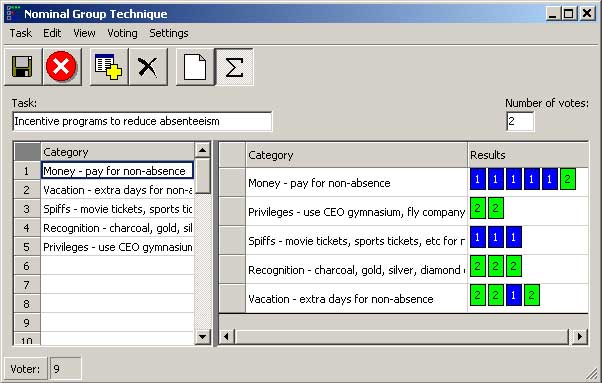Minimize the Nominal Group Technique window
Screen dimensions: 602x383
(x=553, y=14)
